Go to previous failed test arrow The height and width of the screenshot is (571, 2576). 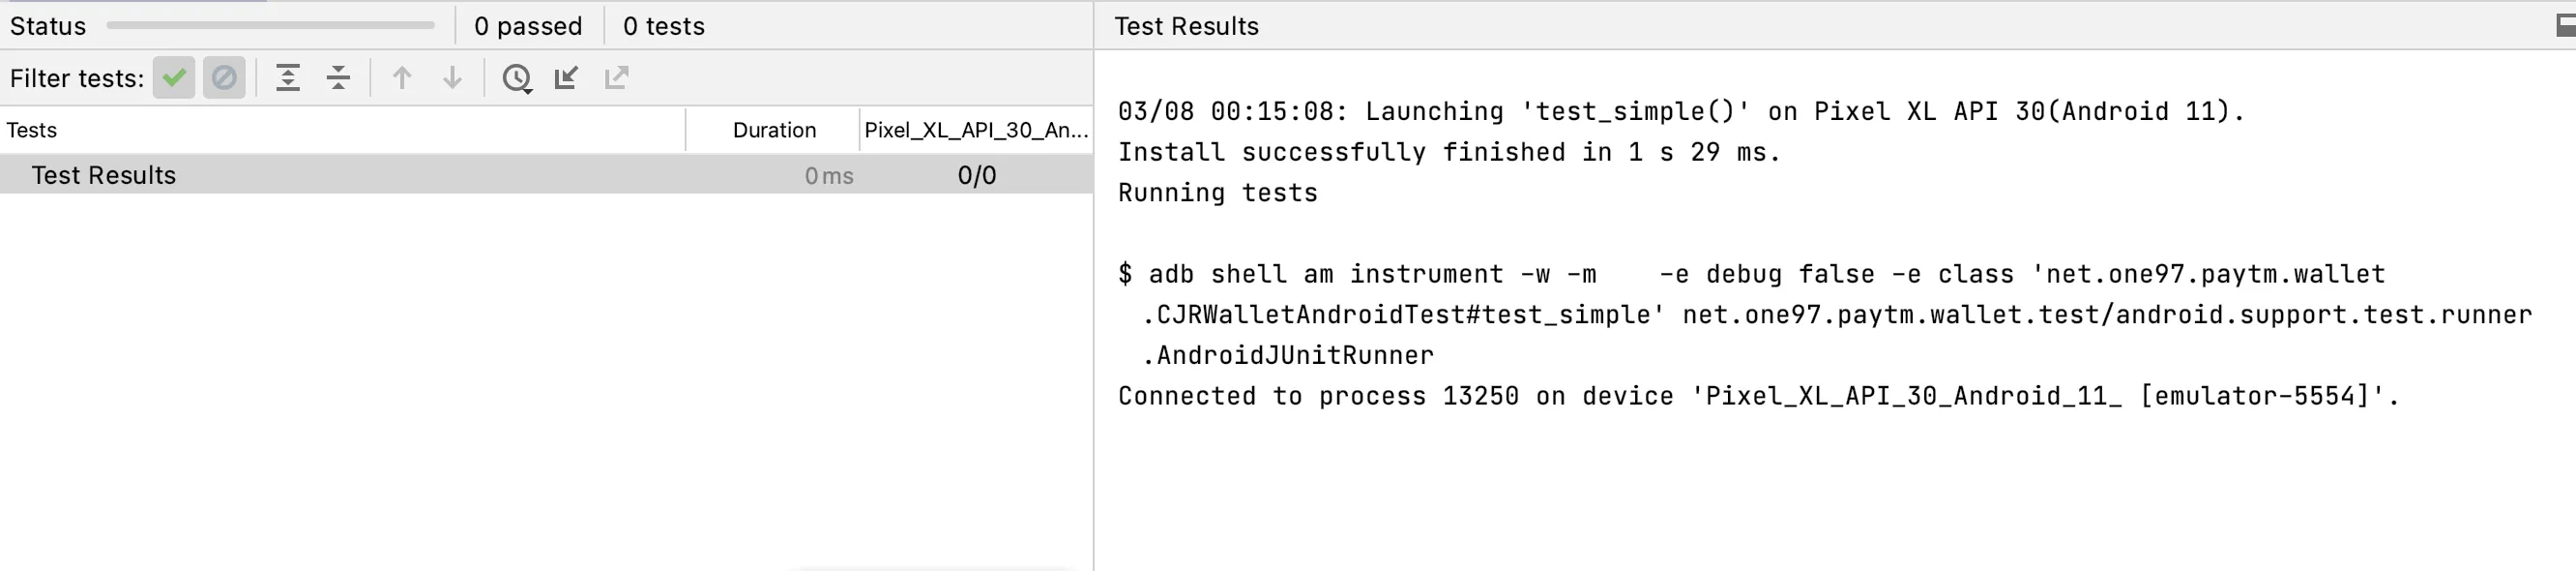402,78
